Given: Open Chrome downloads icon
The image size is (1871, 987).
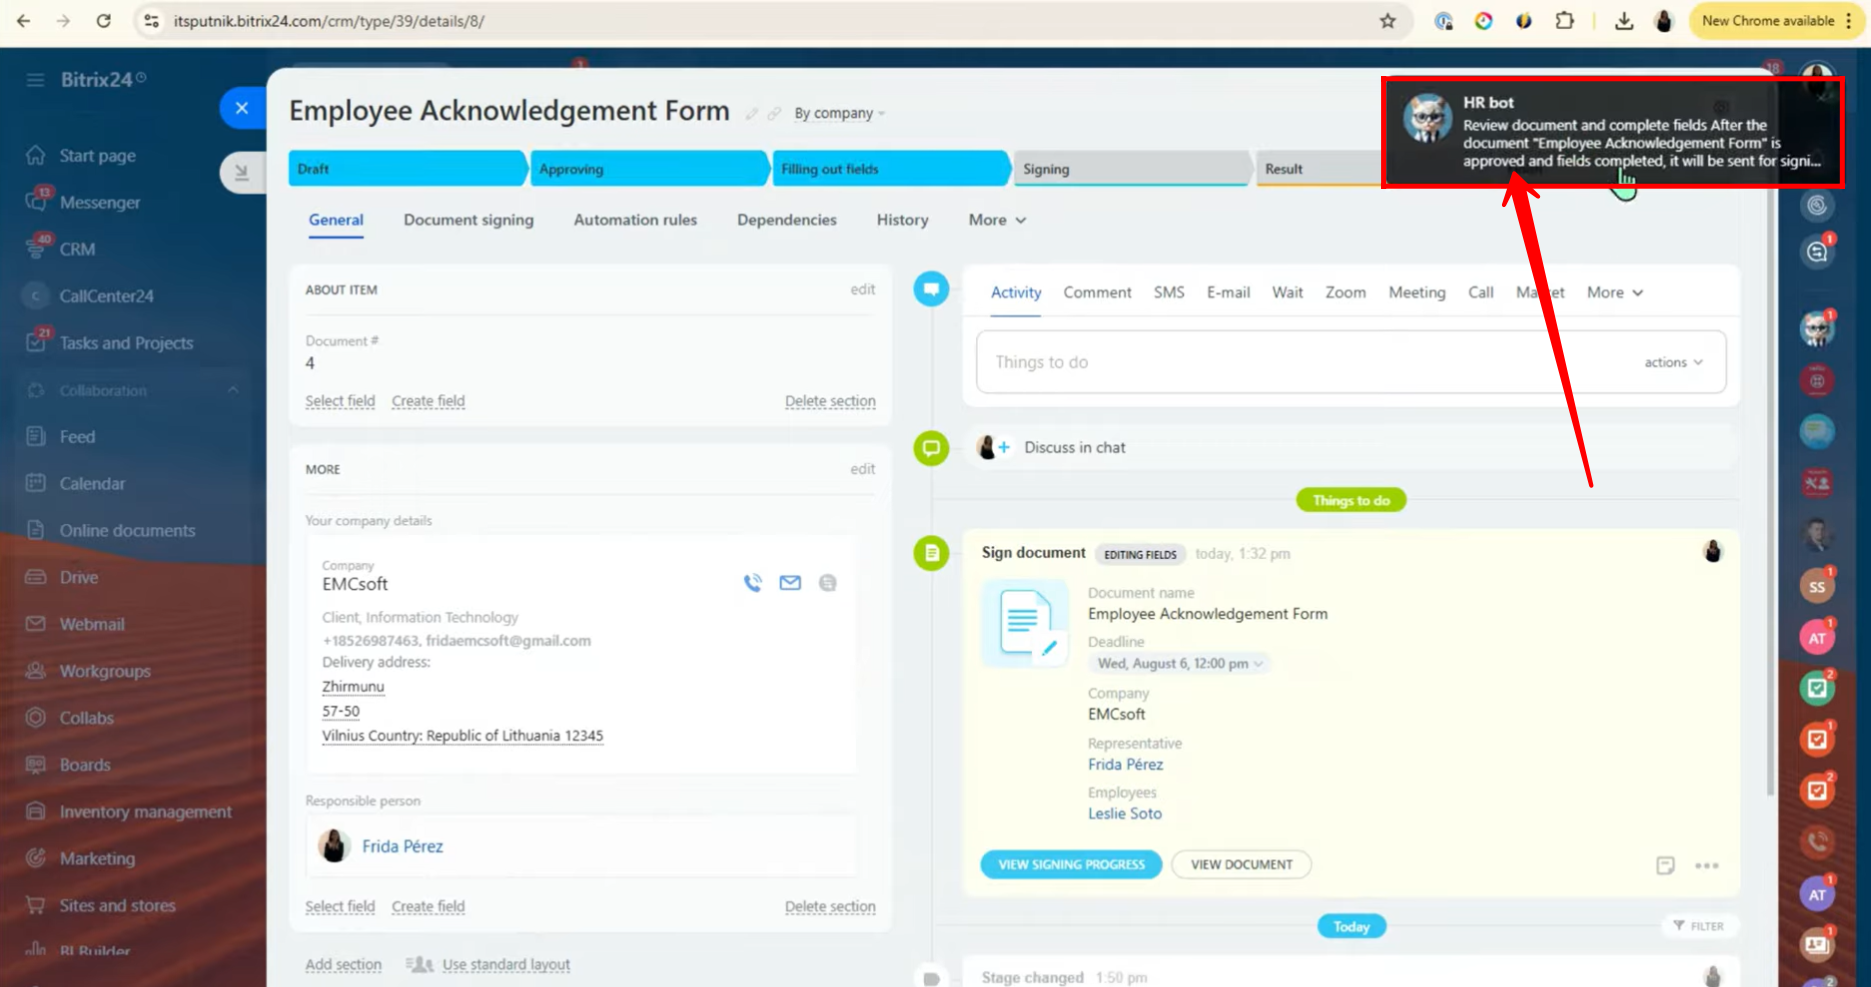Looking at the screenshot, I should click(1624, 21).
